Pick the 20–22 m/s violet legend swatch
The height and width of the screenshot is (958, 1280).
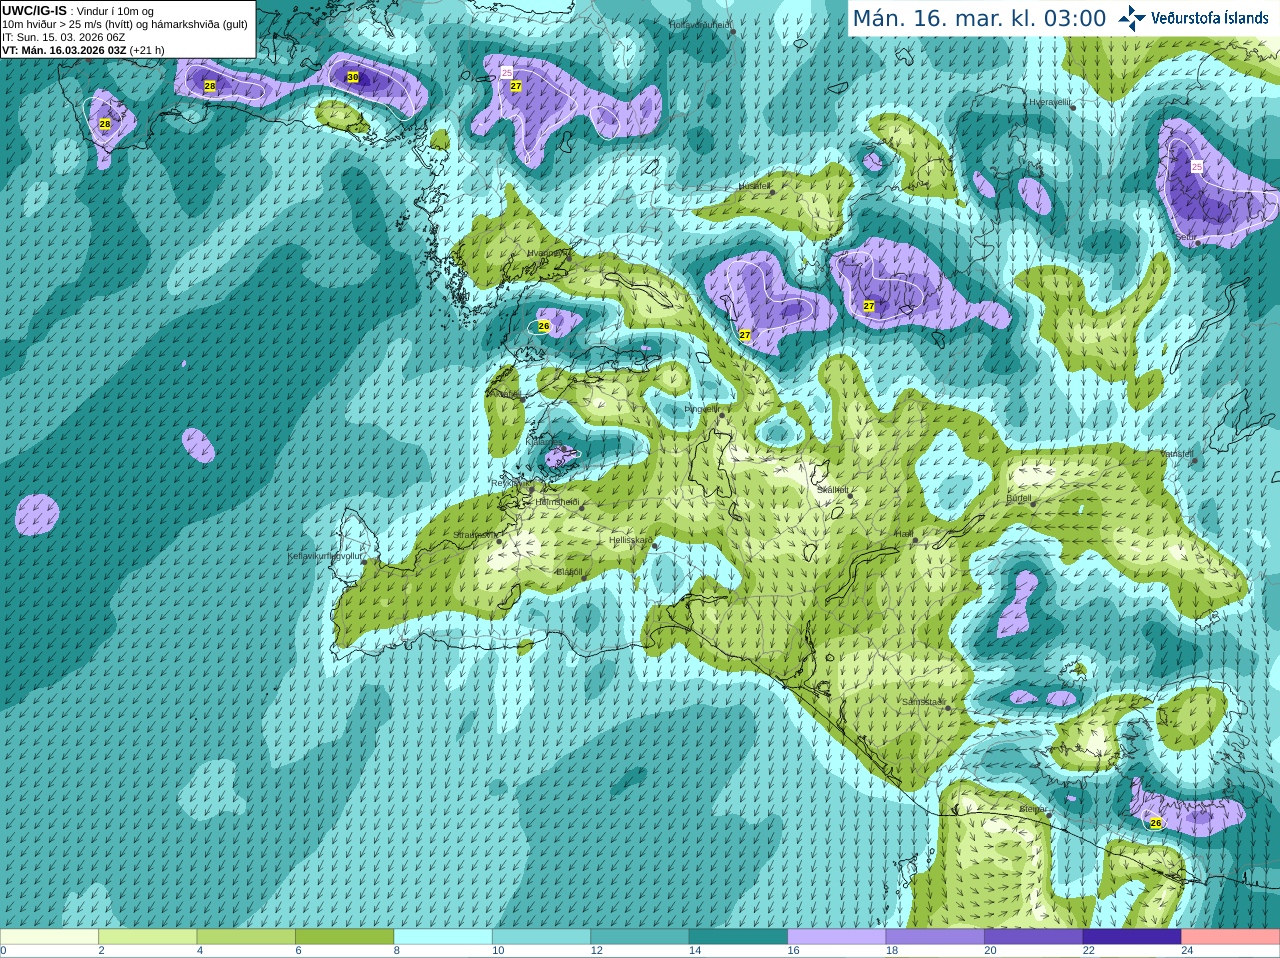tap(1034, 937)
